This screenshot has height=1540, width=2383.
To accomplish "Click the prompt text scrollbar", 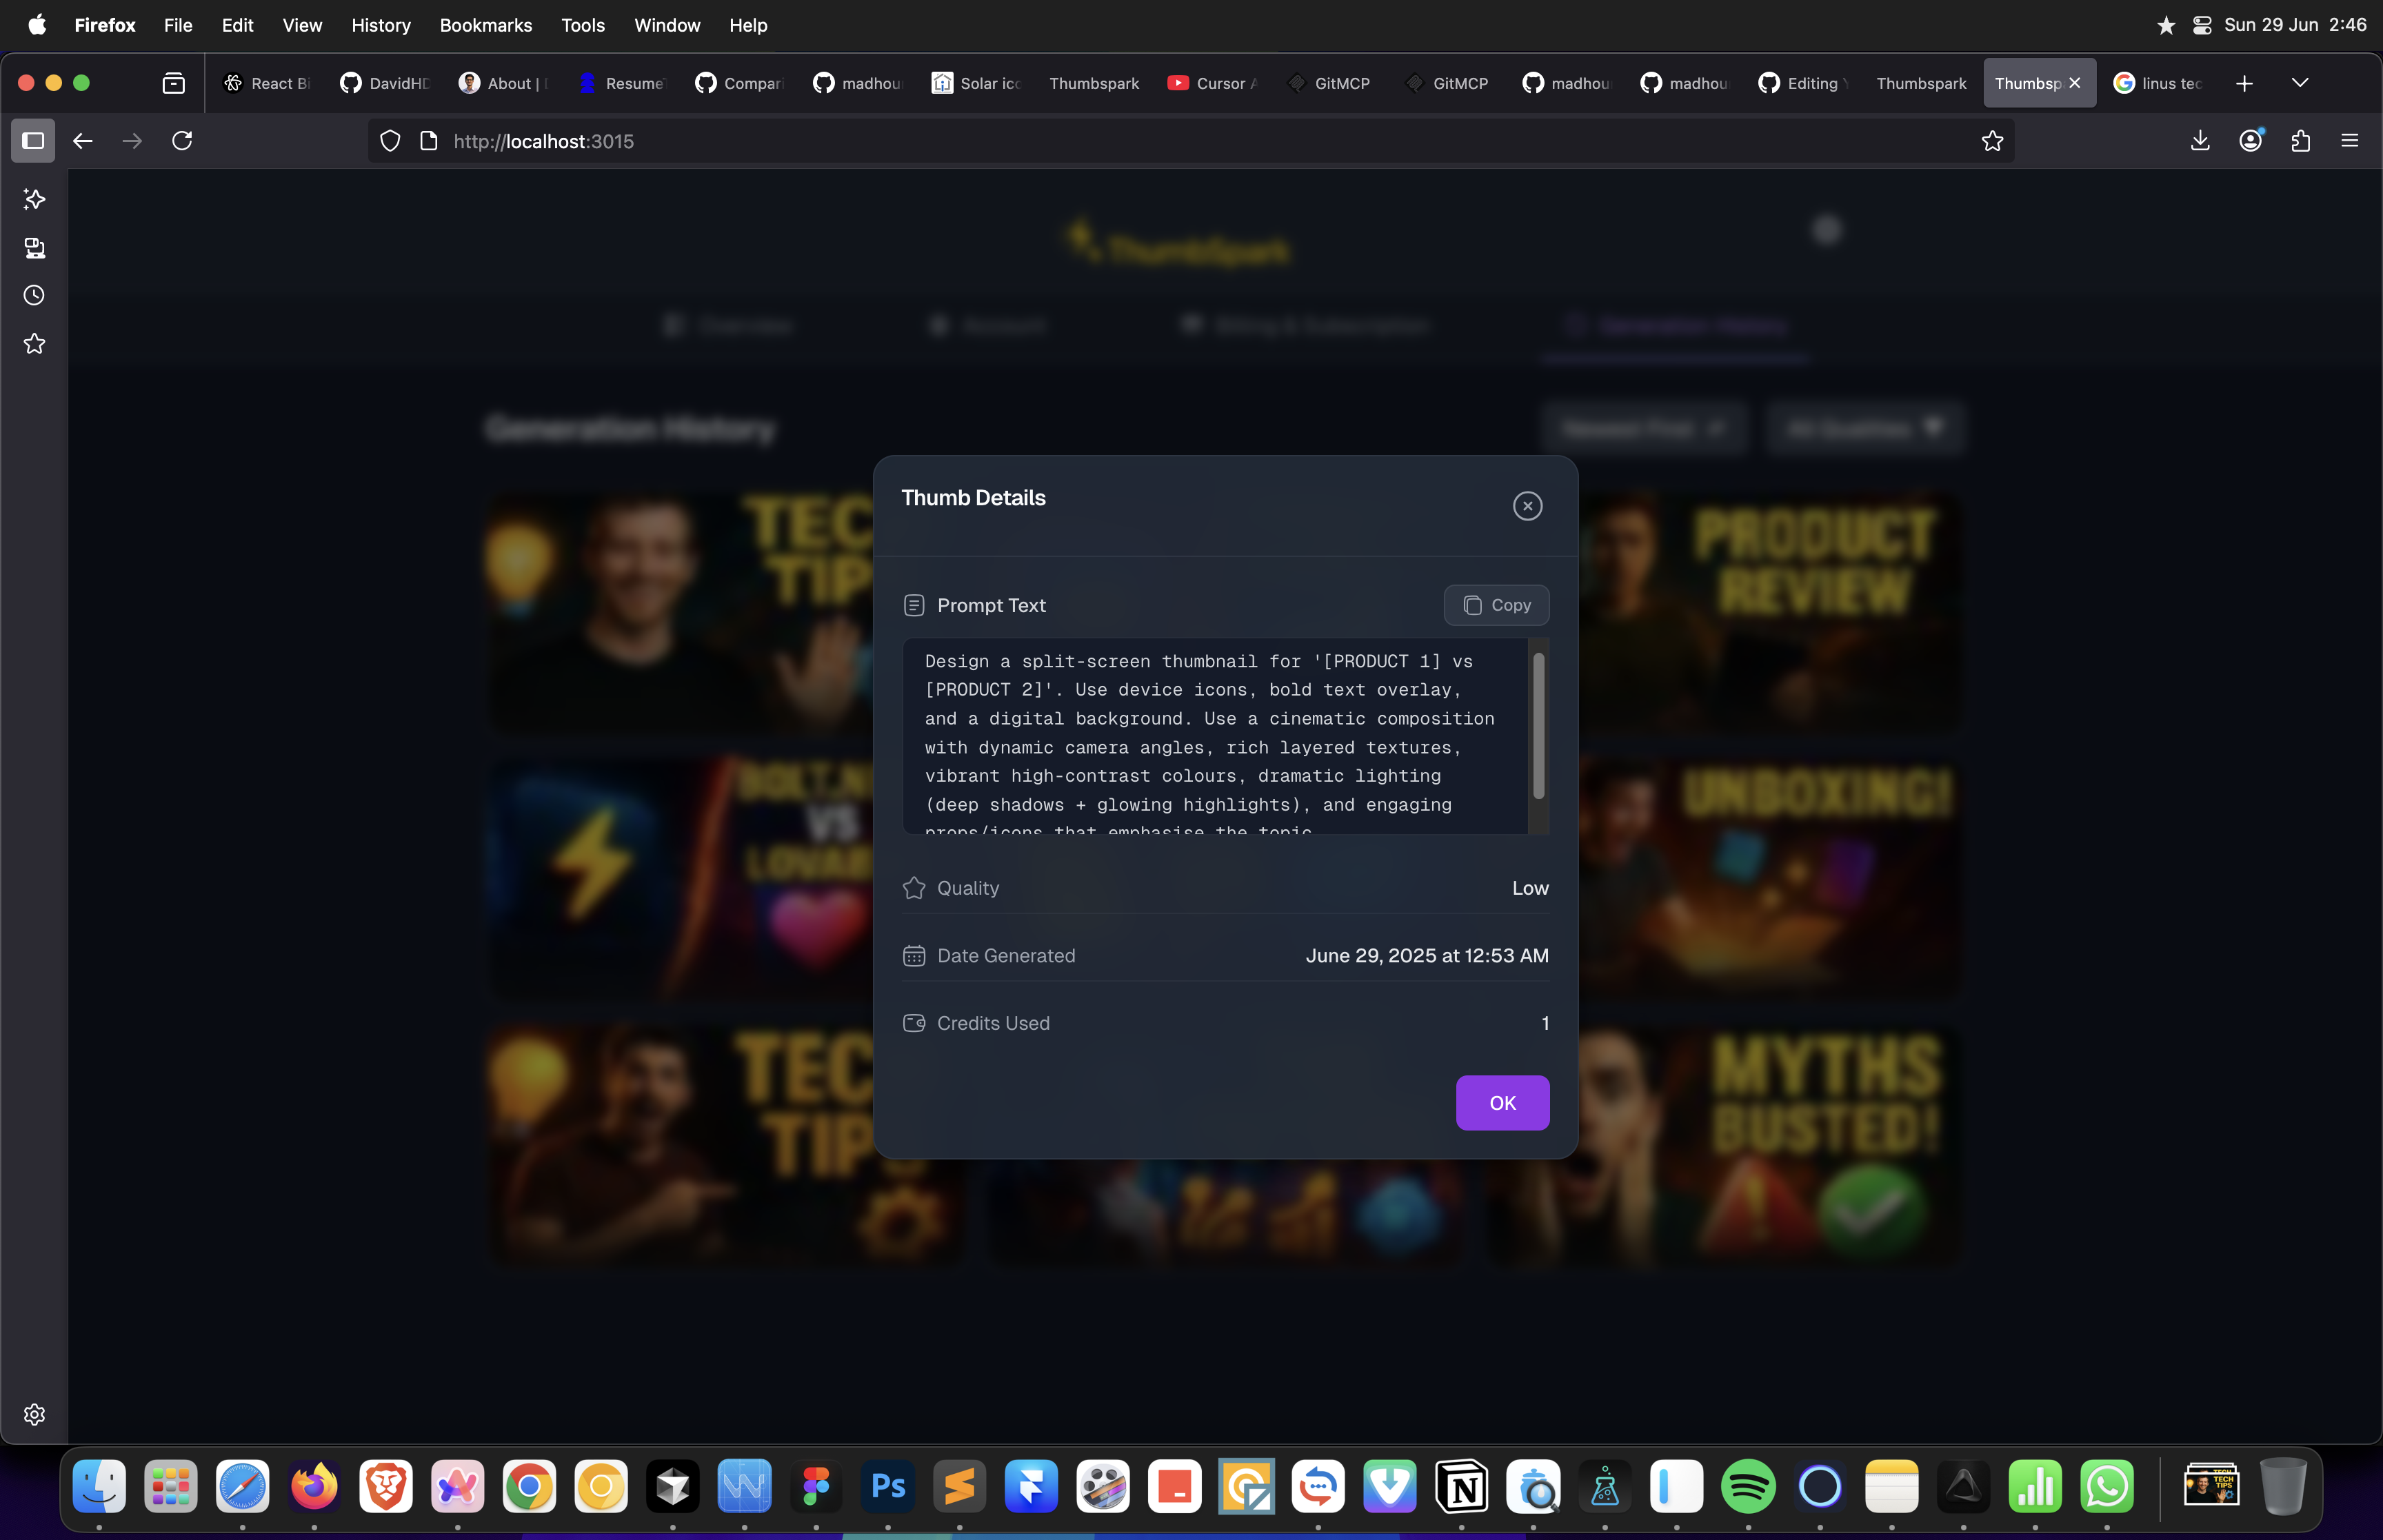I will click(1538, 726).
